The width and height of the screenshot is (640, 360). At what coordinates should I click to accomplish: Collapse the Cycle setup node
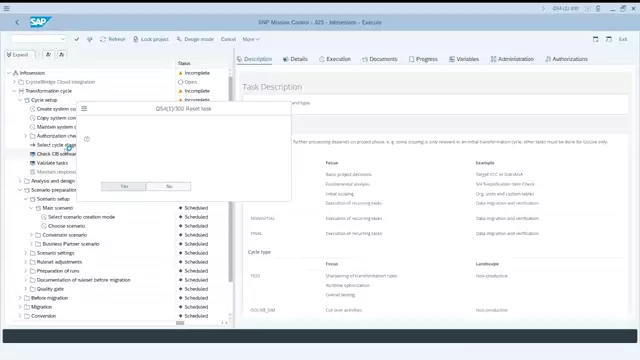[x=20, y=100]
